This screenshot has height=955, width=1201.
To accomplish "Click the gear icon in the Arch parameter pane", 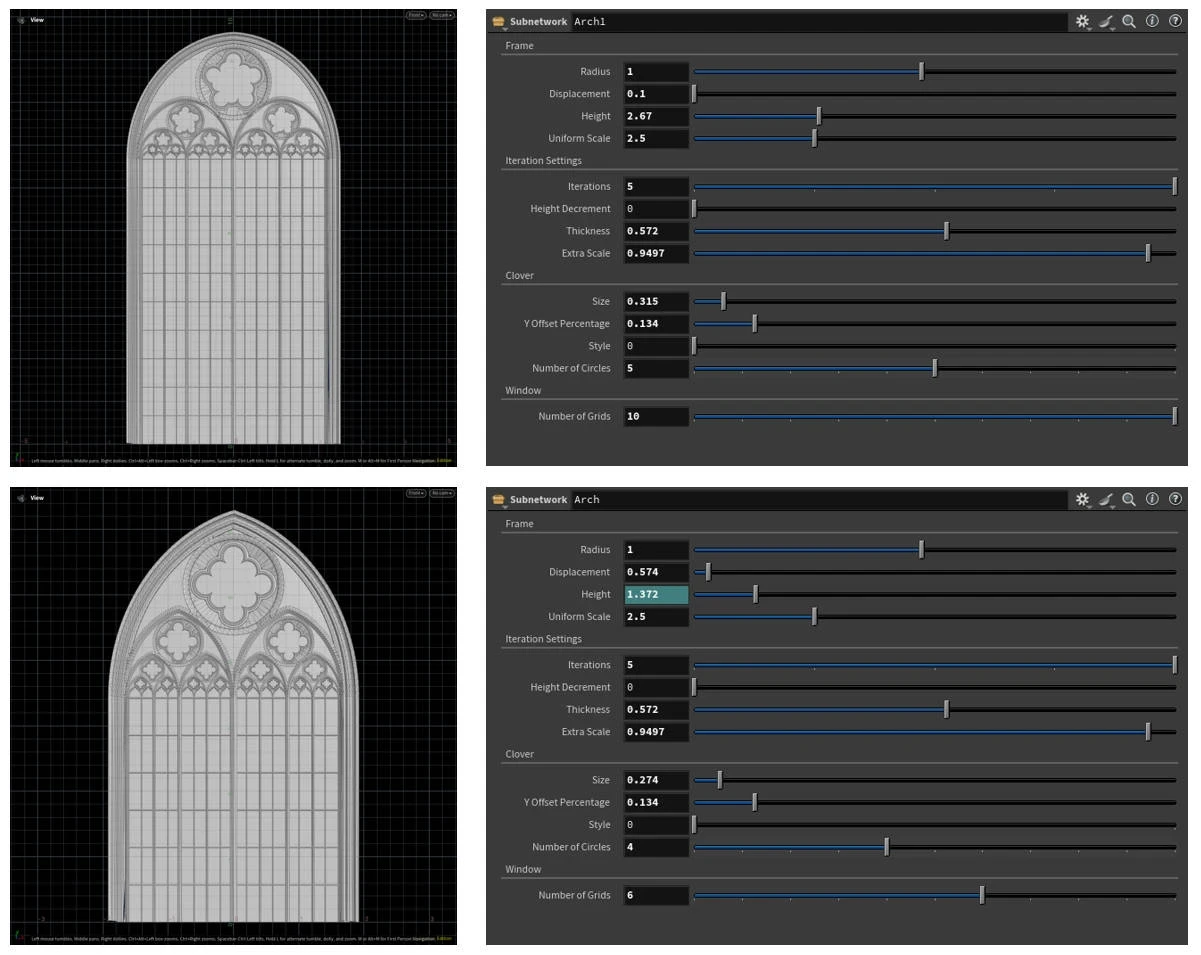I will pyautogui.click(x=1081, y=499).
